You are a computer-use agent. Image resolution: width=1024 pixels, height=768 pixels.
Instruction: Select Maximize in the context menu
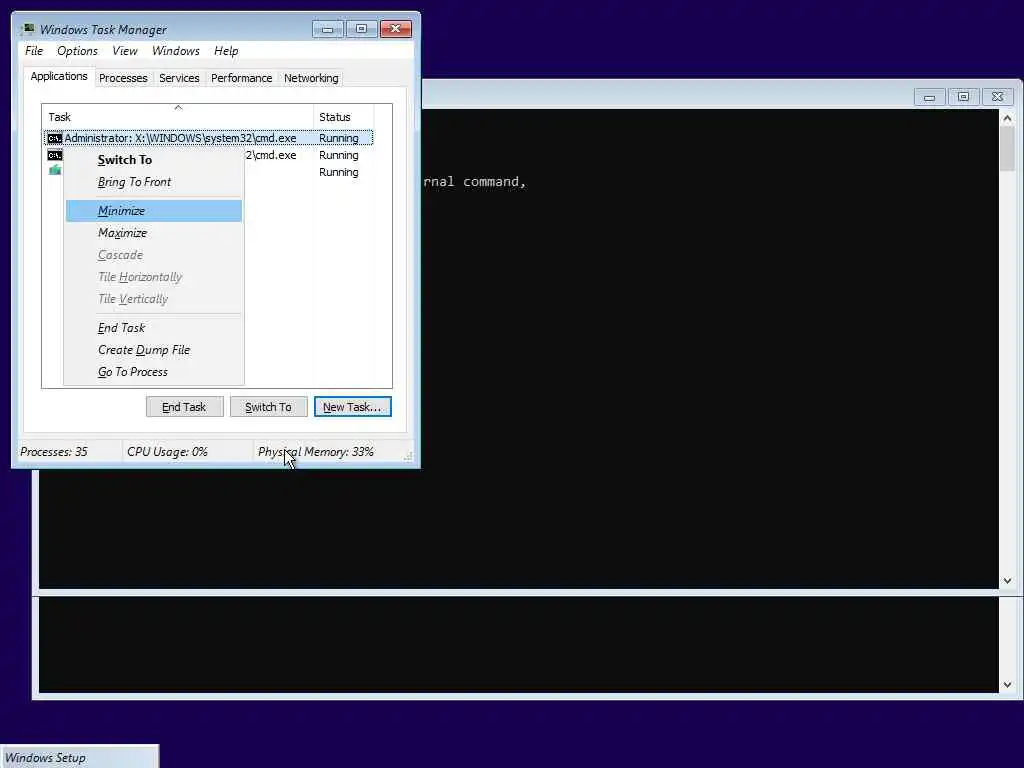click(154, 233)
